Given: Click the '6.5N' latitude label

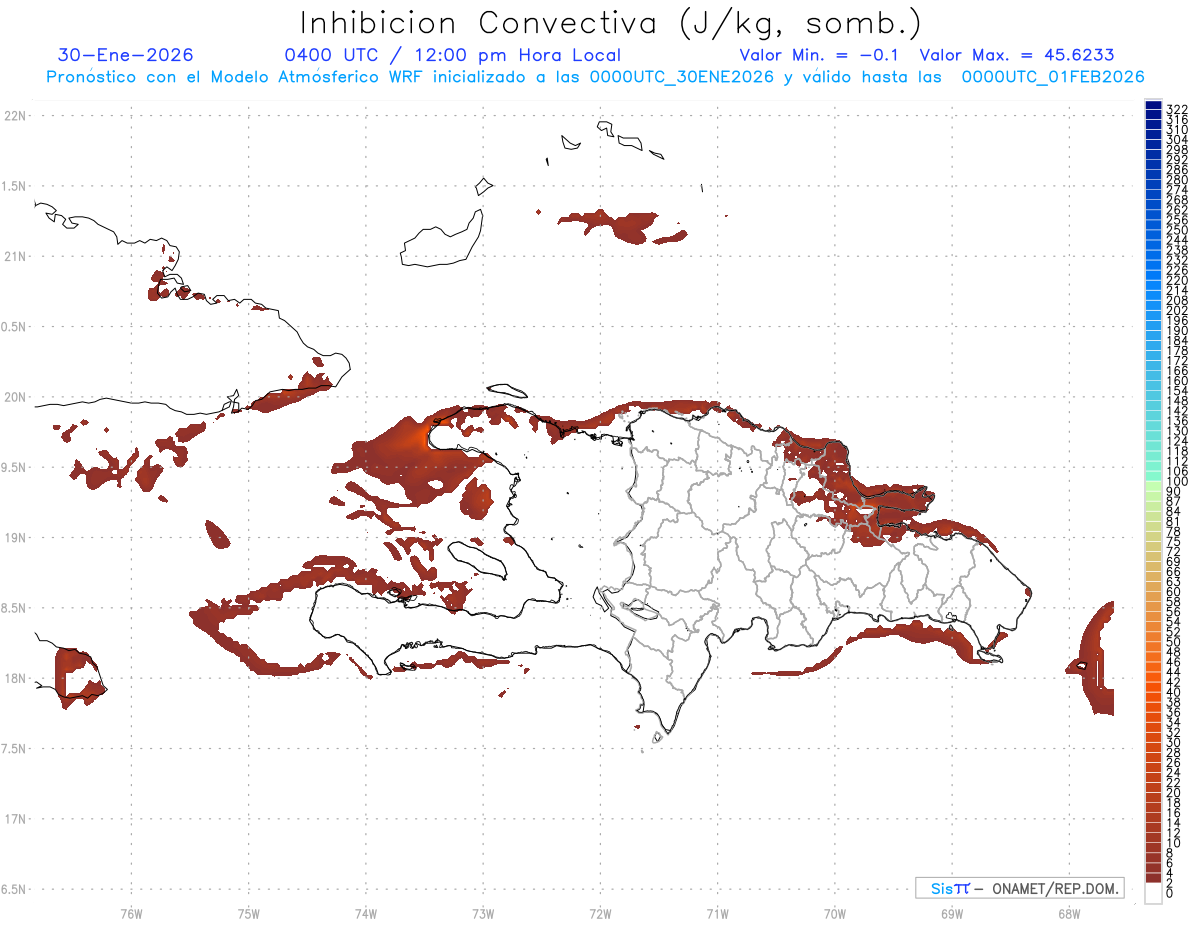Looking at the screenshot, I should click(15, 889).
